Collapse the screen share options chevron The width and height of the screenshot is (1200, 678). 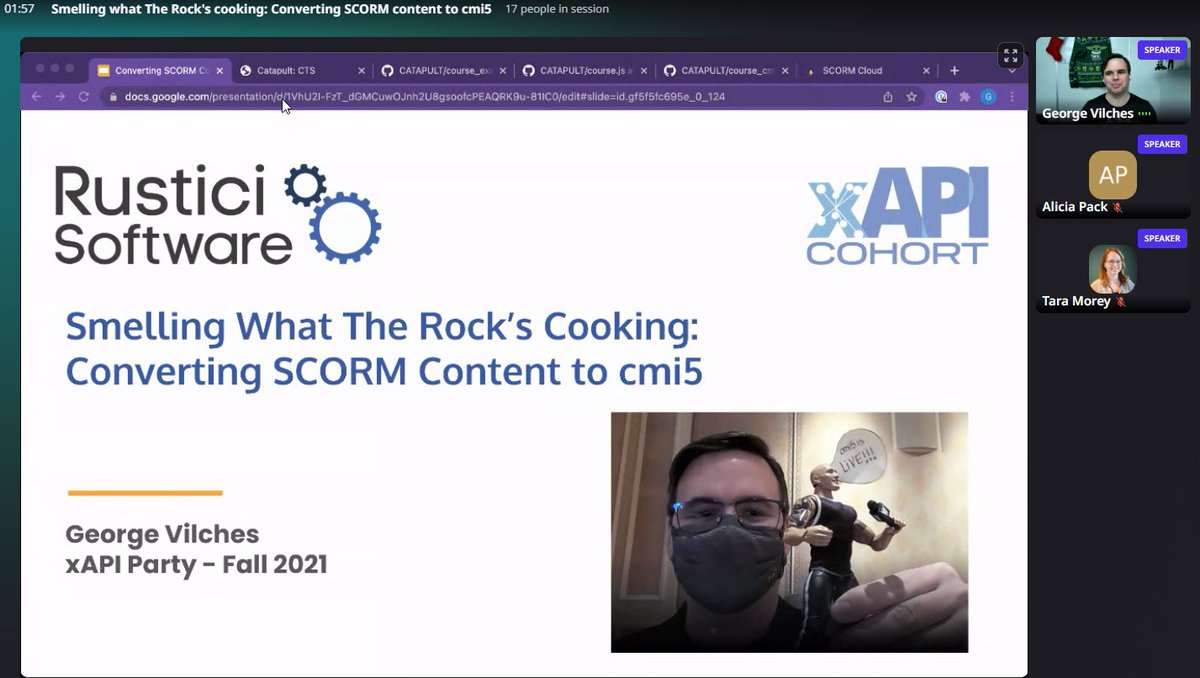(1012, 72)
